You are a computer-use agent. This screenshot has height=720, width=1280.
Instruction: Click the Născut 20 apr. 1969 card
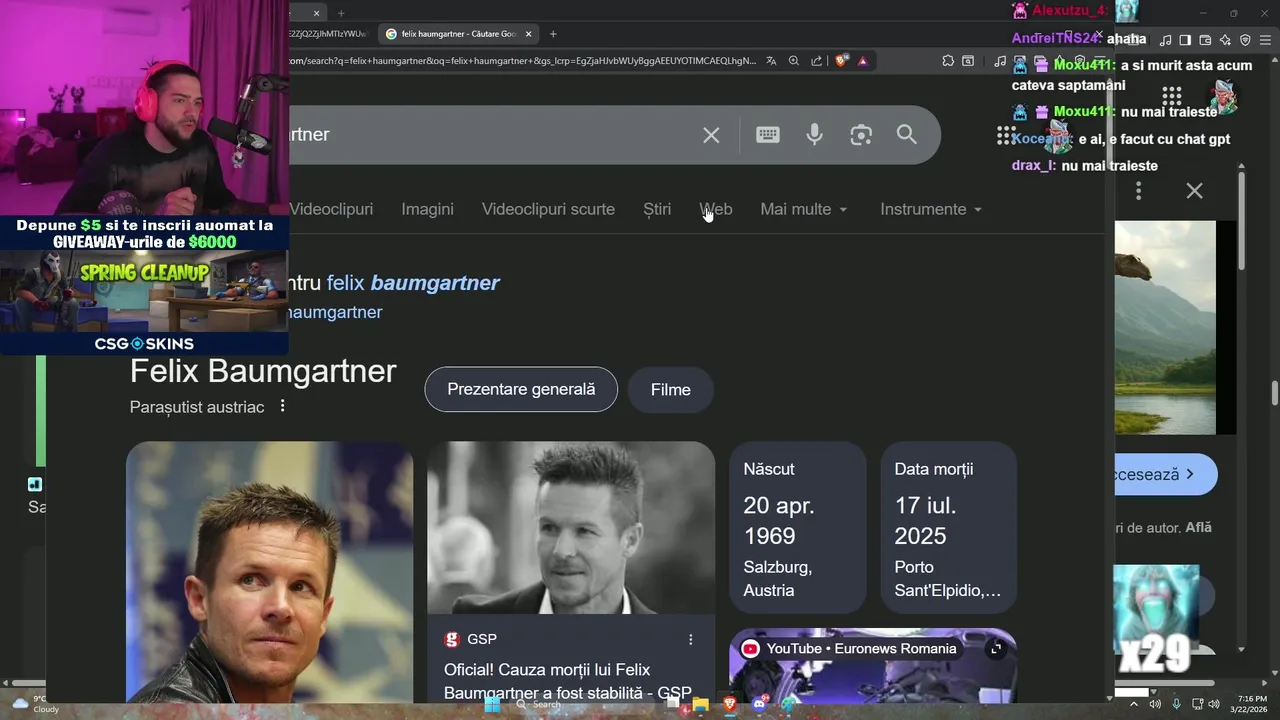click(798, 528)
